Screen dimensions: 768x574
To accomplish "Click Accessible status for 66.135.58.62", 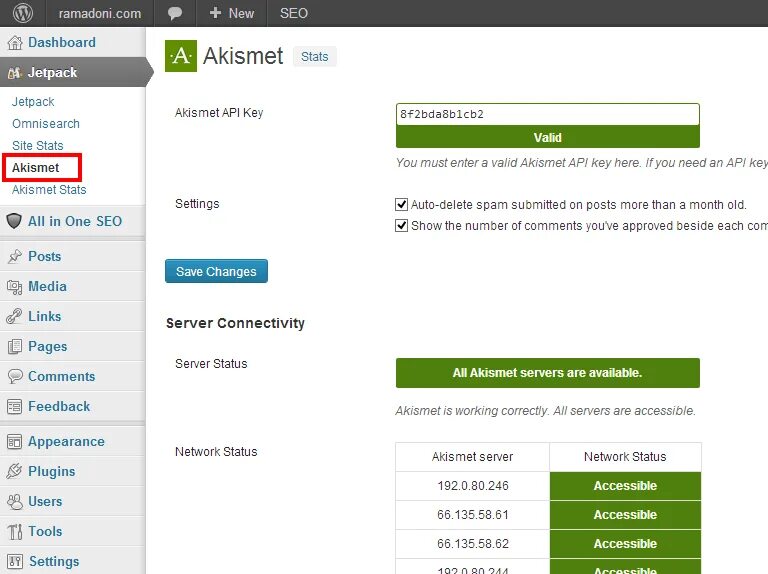I will tap(625, 544).
